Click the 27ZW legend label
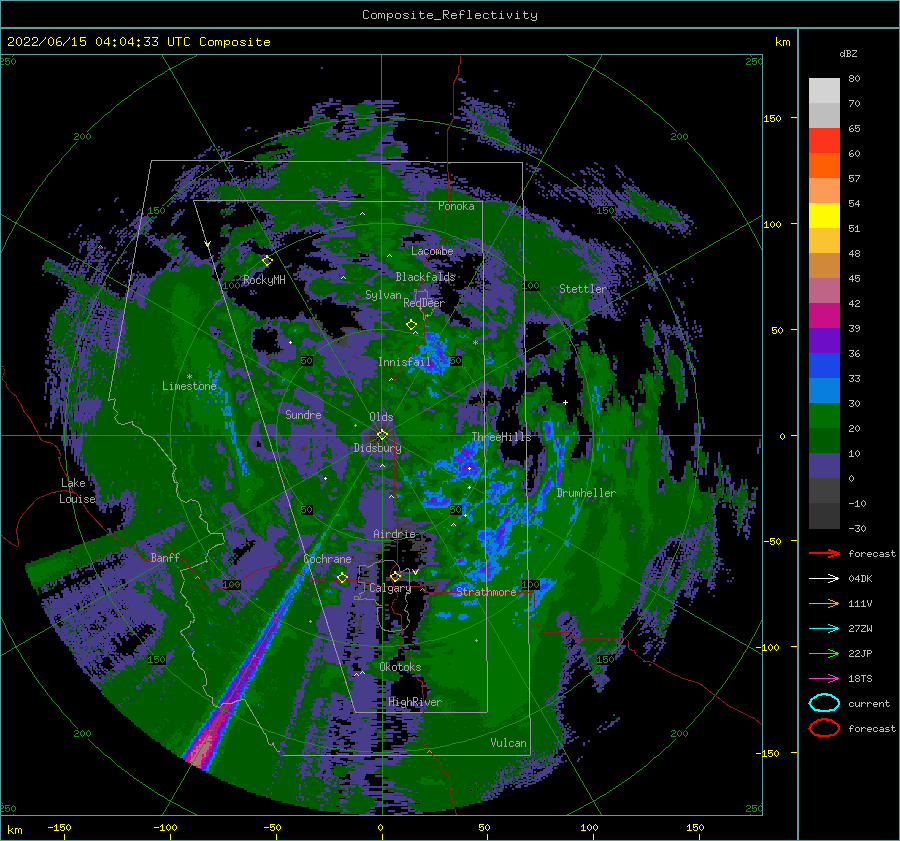Screen dimensions: 900x841 (x=860, y=629)
